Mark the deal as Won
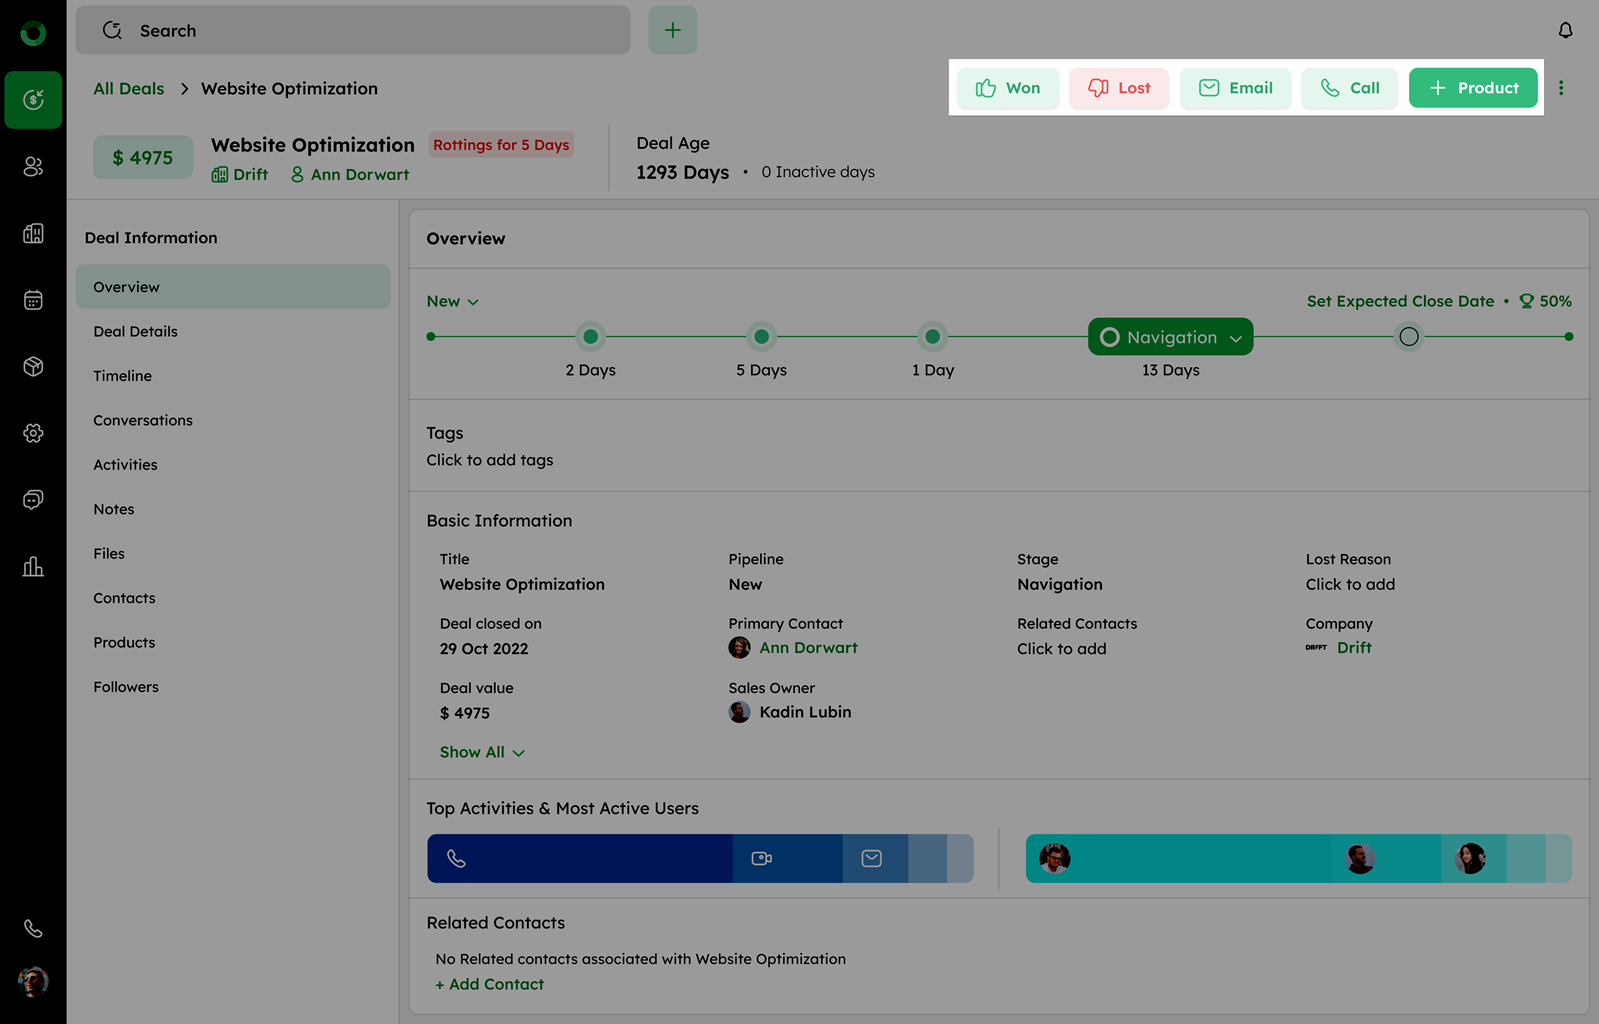Viewport: 1599px width, 1024px height. click(1008, 88)
